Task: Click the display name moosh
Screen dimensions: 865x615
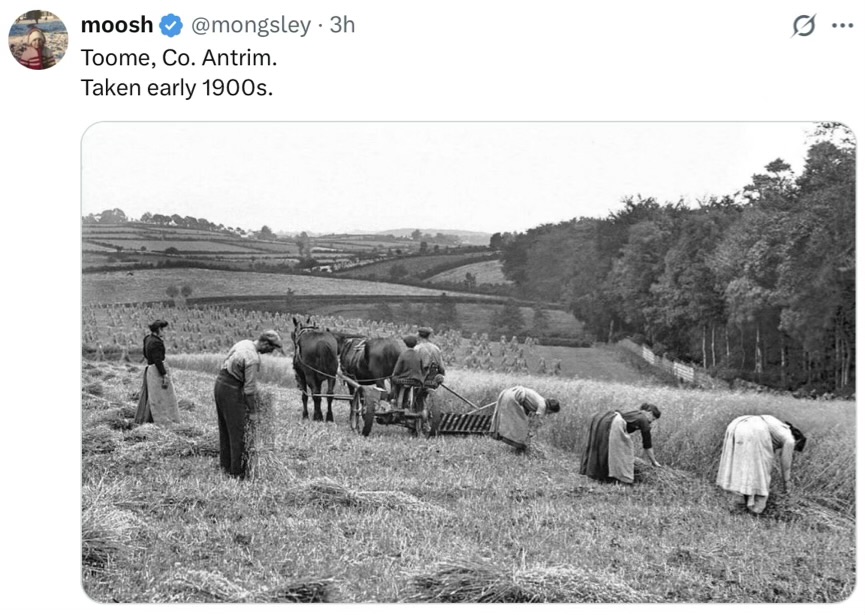Action: click(117, 25)
